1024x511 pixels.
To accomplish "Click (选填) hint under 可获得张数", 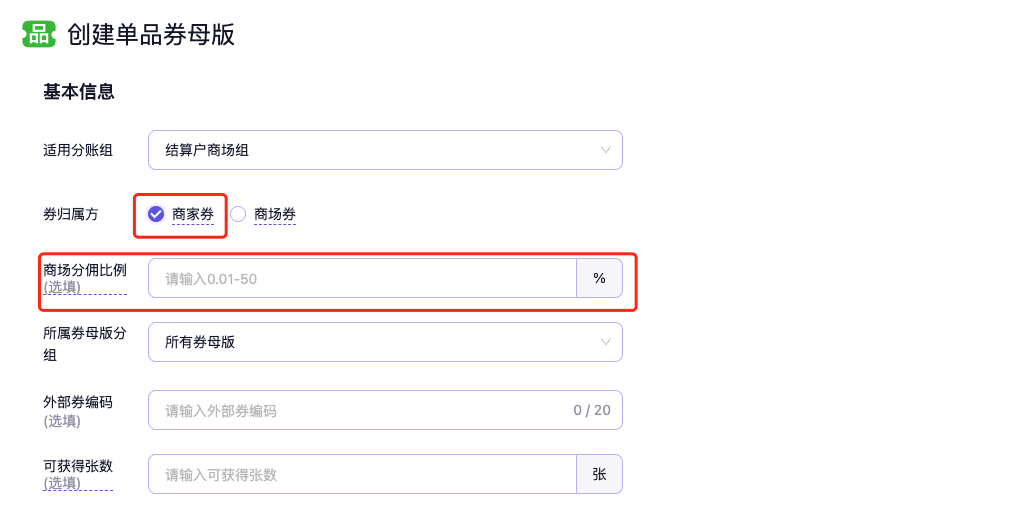I will (x=62, y=483).
